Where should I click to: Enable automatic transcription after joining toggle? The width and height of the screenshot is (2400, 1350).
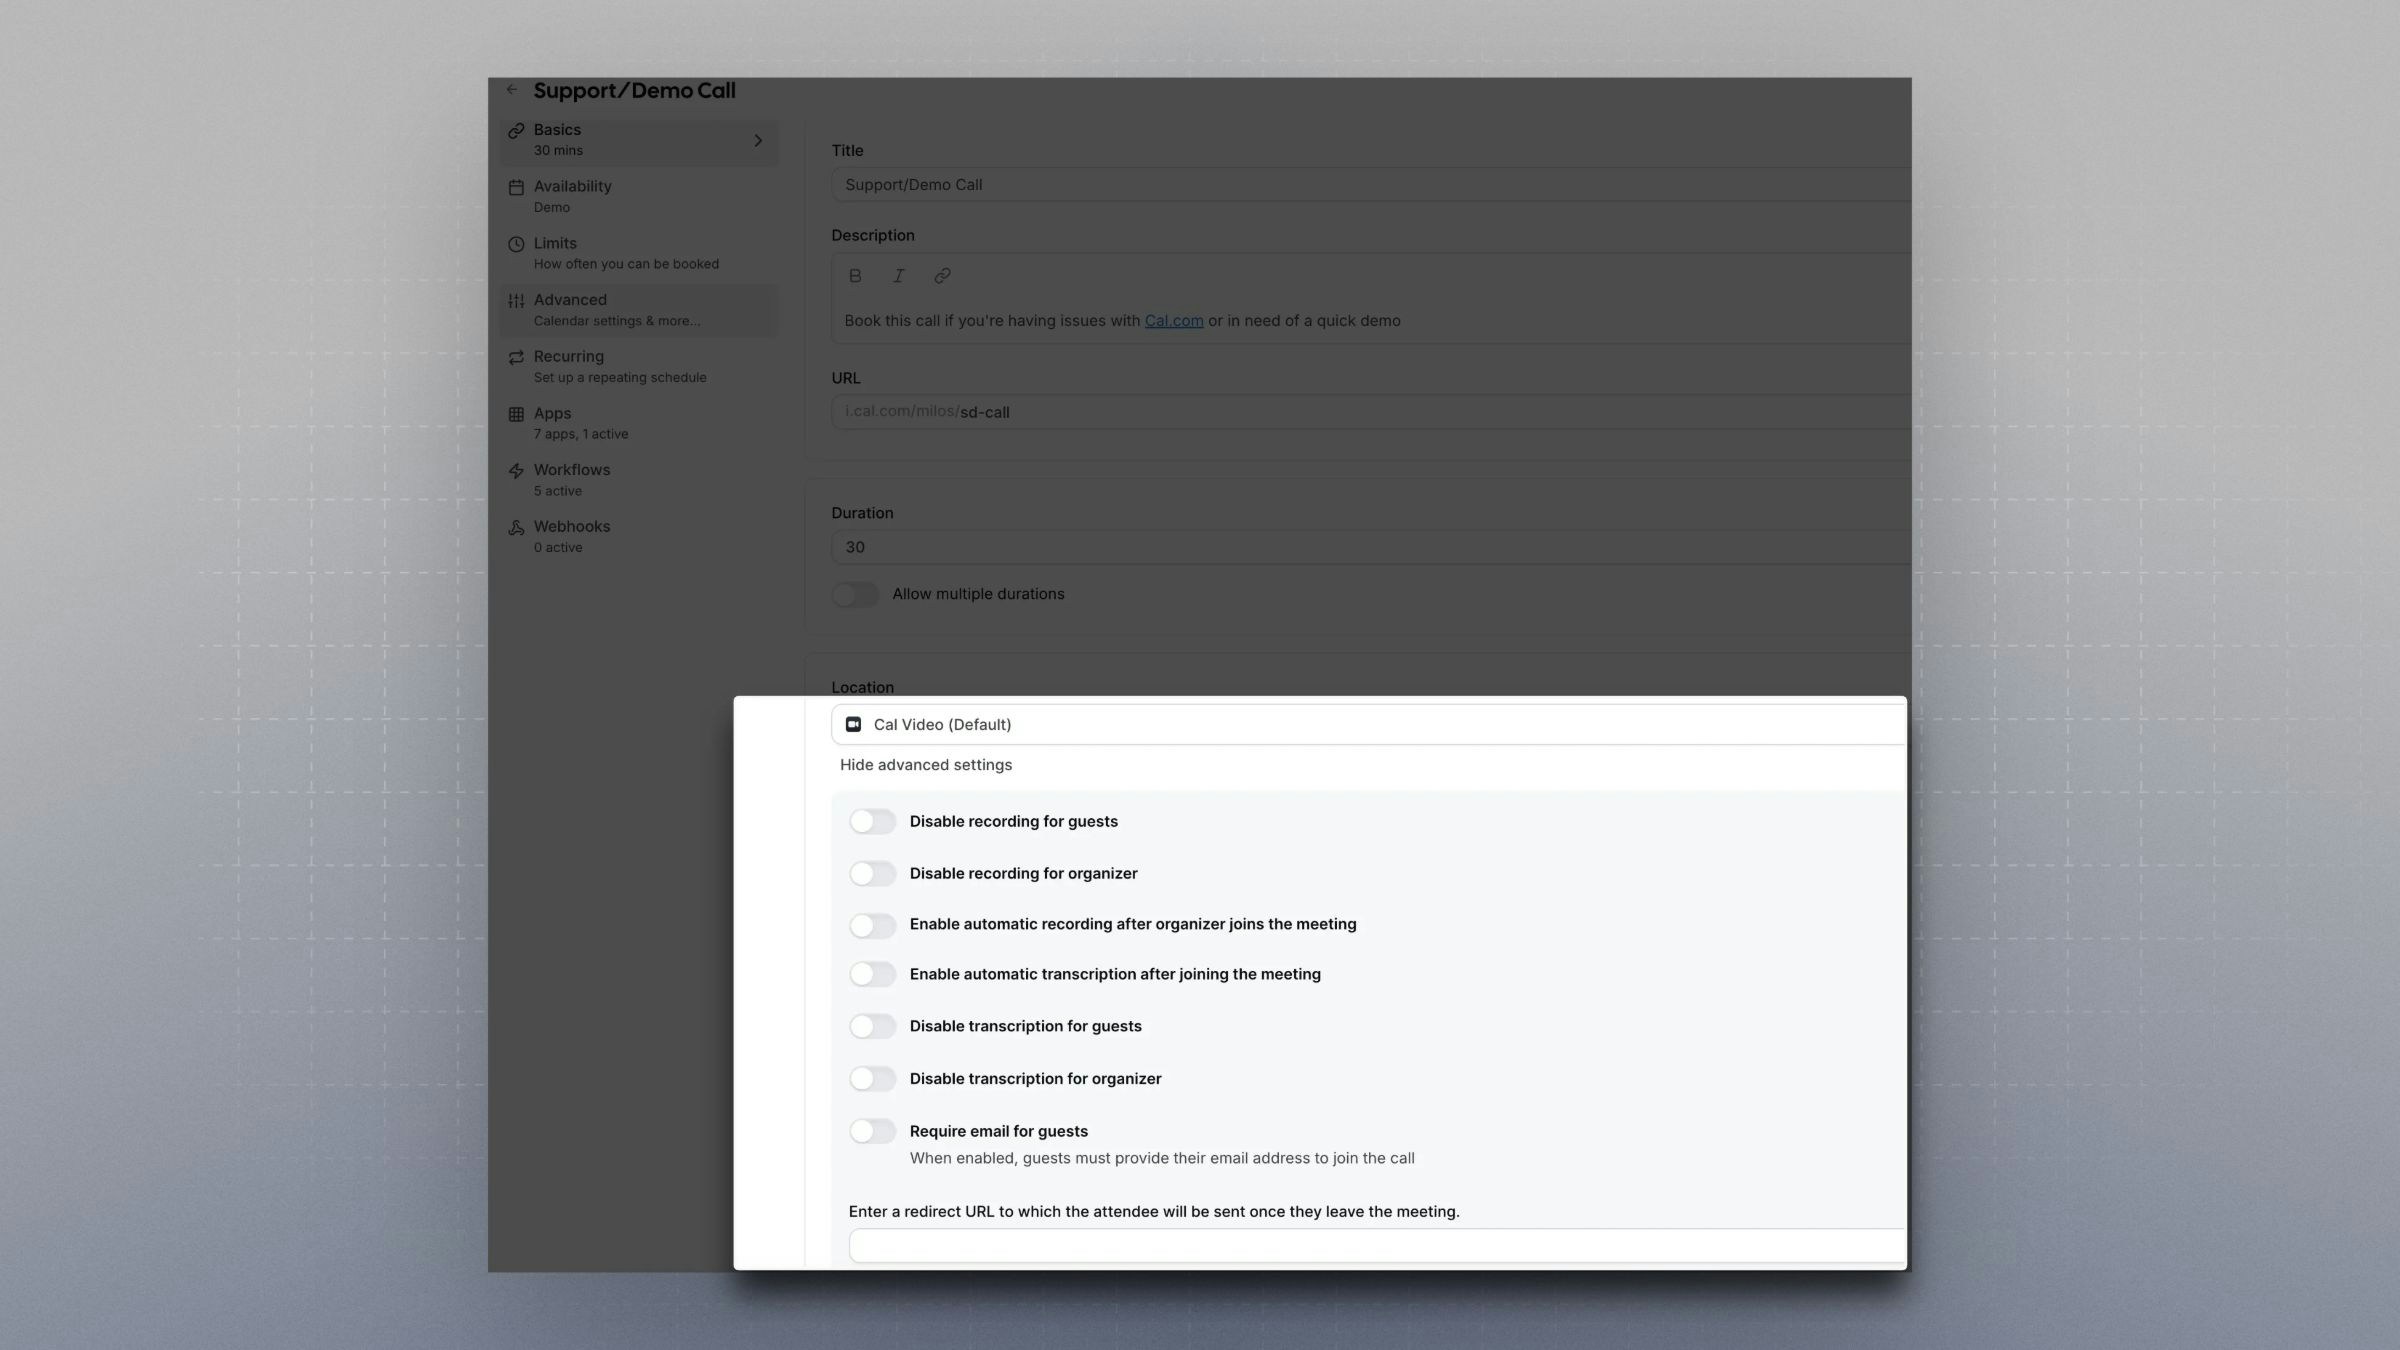[x=872, y=975]
